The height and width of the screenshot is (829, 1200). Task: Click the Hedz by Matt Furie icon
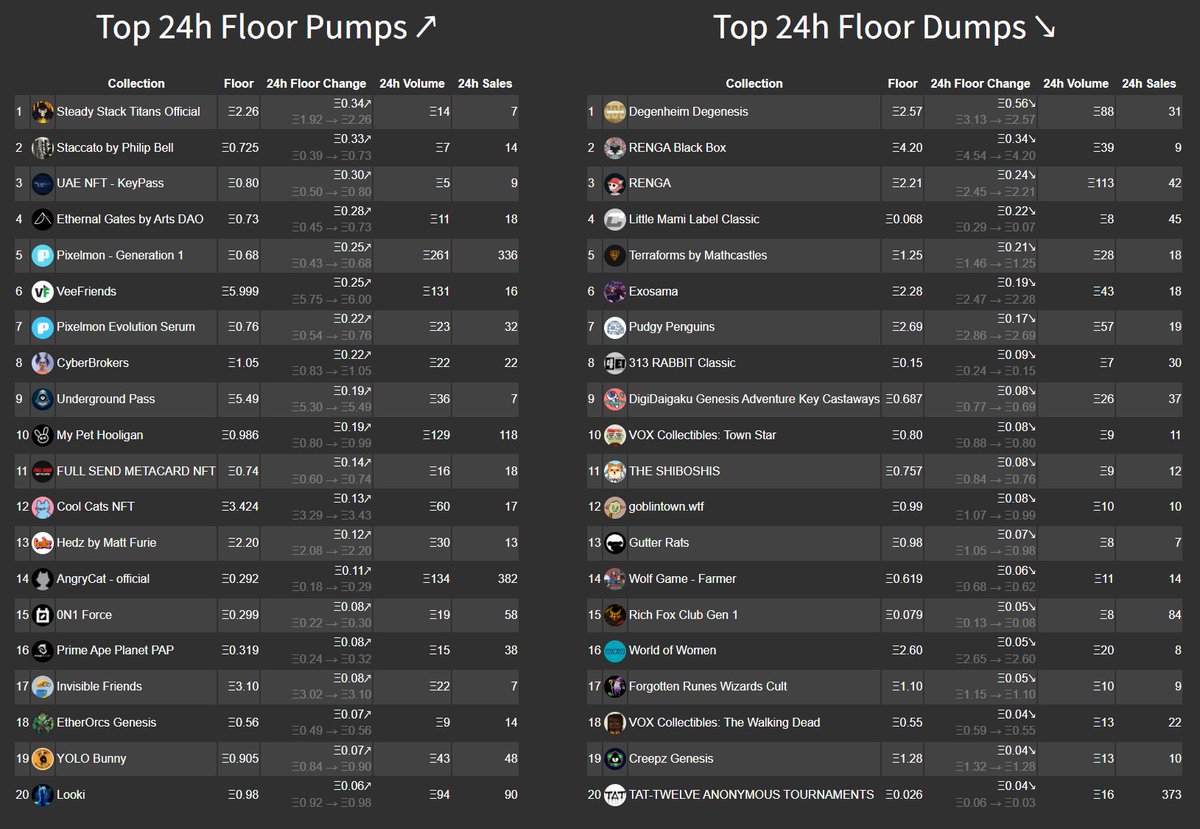(x=42, y=544)
